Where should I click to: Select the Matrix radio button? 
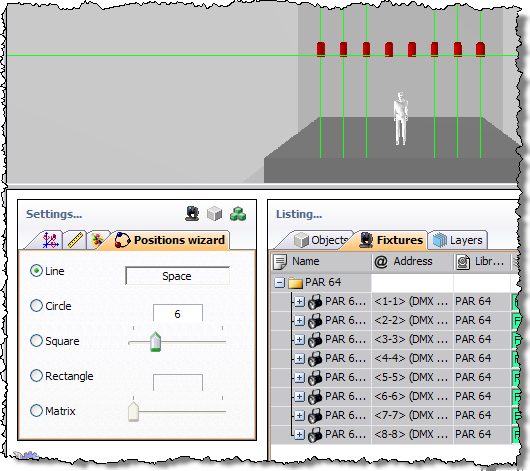pyautogui.click(x=36, y=410)
